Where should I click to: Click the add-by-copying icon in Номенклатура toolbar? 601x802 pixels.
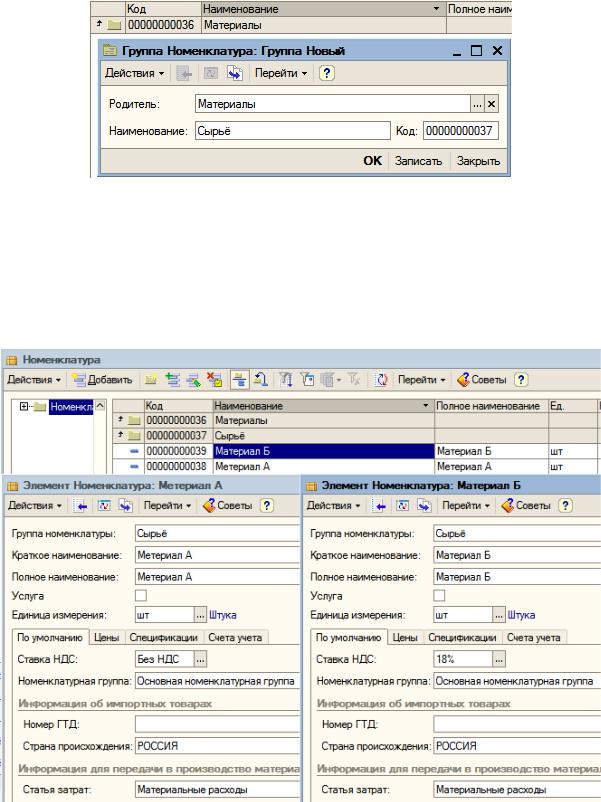[173, 380]
